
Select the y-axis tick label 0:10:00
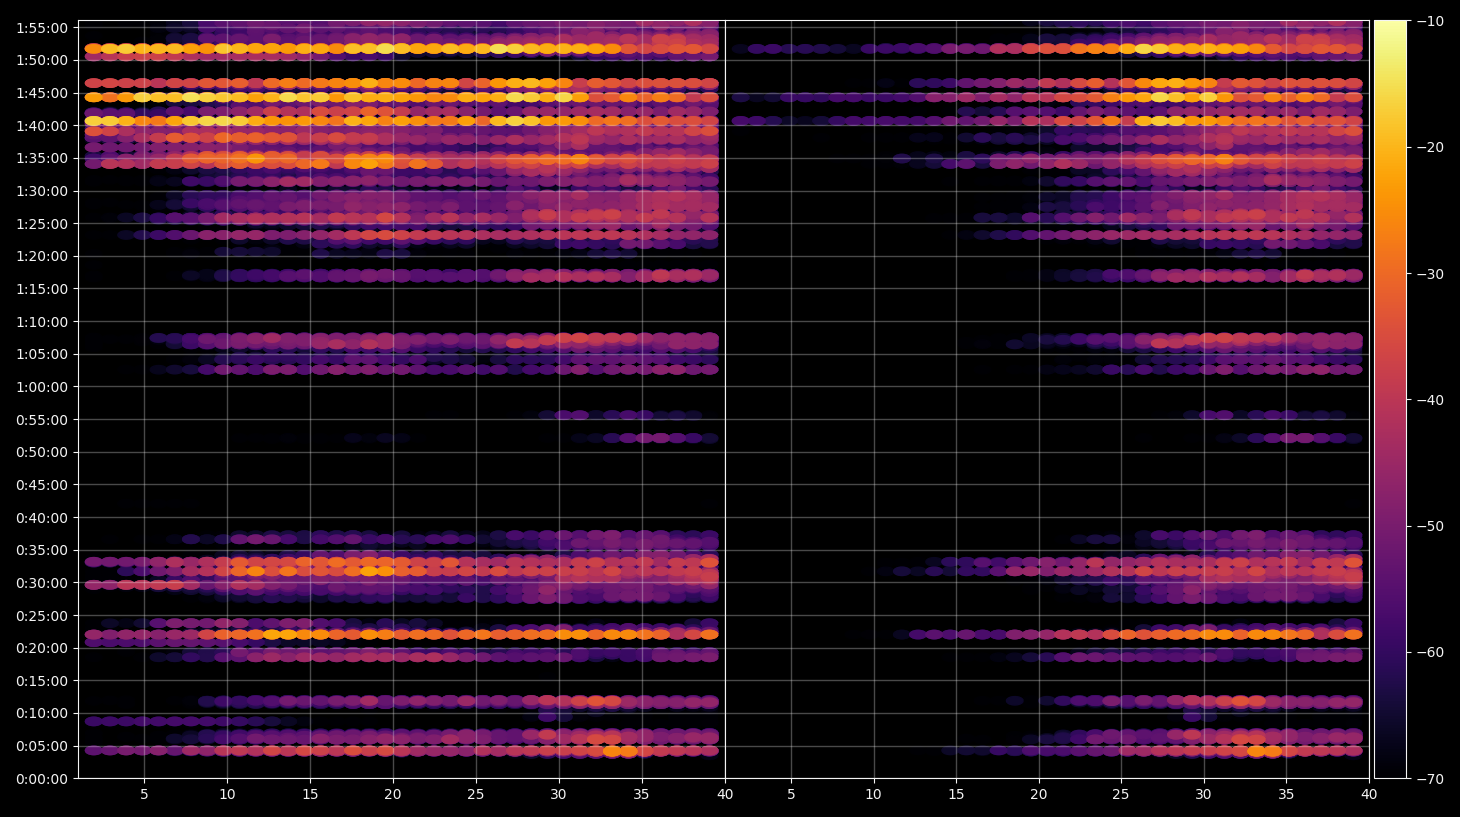click(42, 713)
